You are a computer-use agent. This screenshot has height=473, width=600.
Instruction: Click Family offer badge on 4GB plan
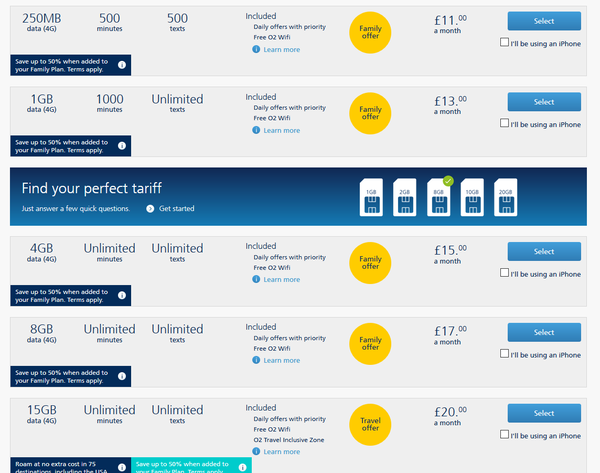pyautogui.click(x=370, y=263)
